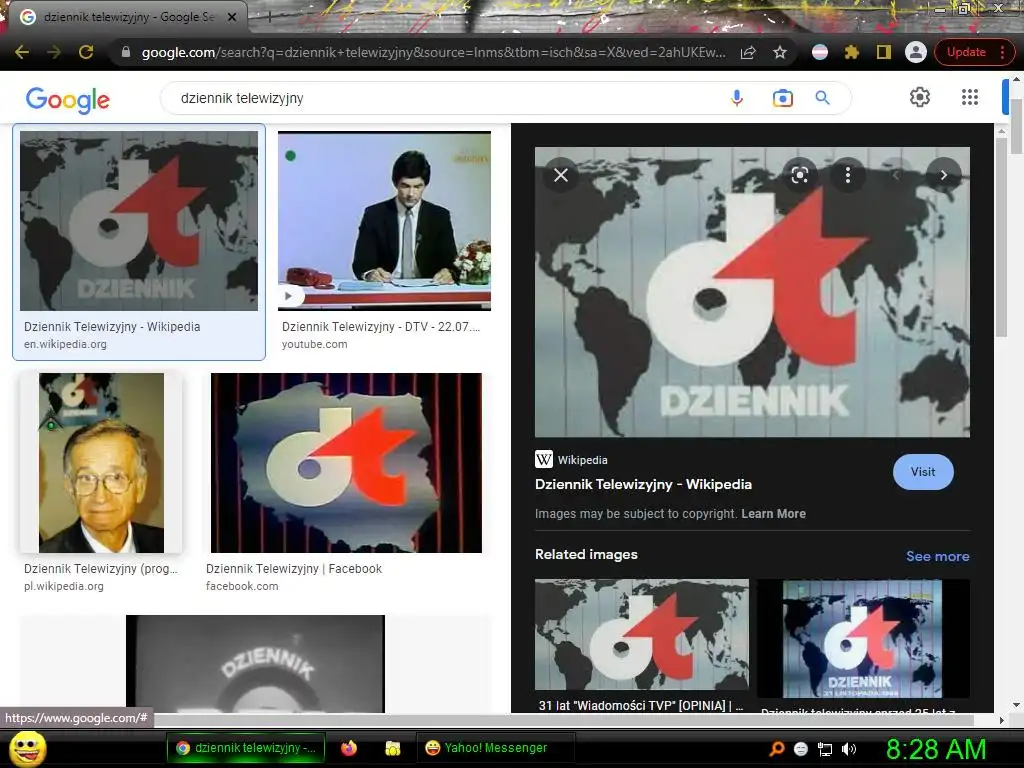Select the en.wikipedia.org DT logo result thumbnail
Screen dimensions: 1024x768
[x=138, y=221]
